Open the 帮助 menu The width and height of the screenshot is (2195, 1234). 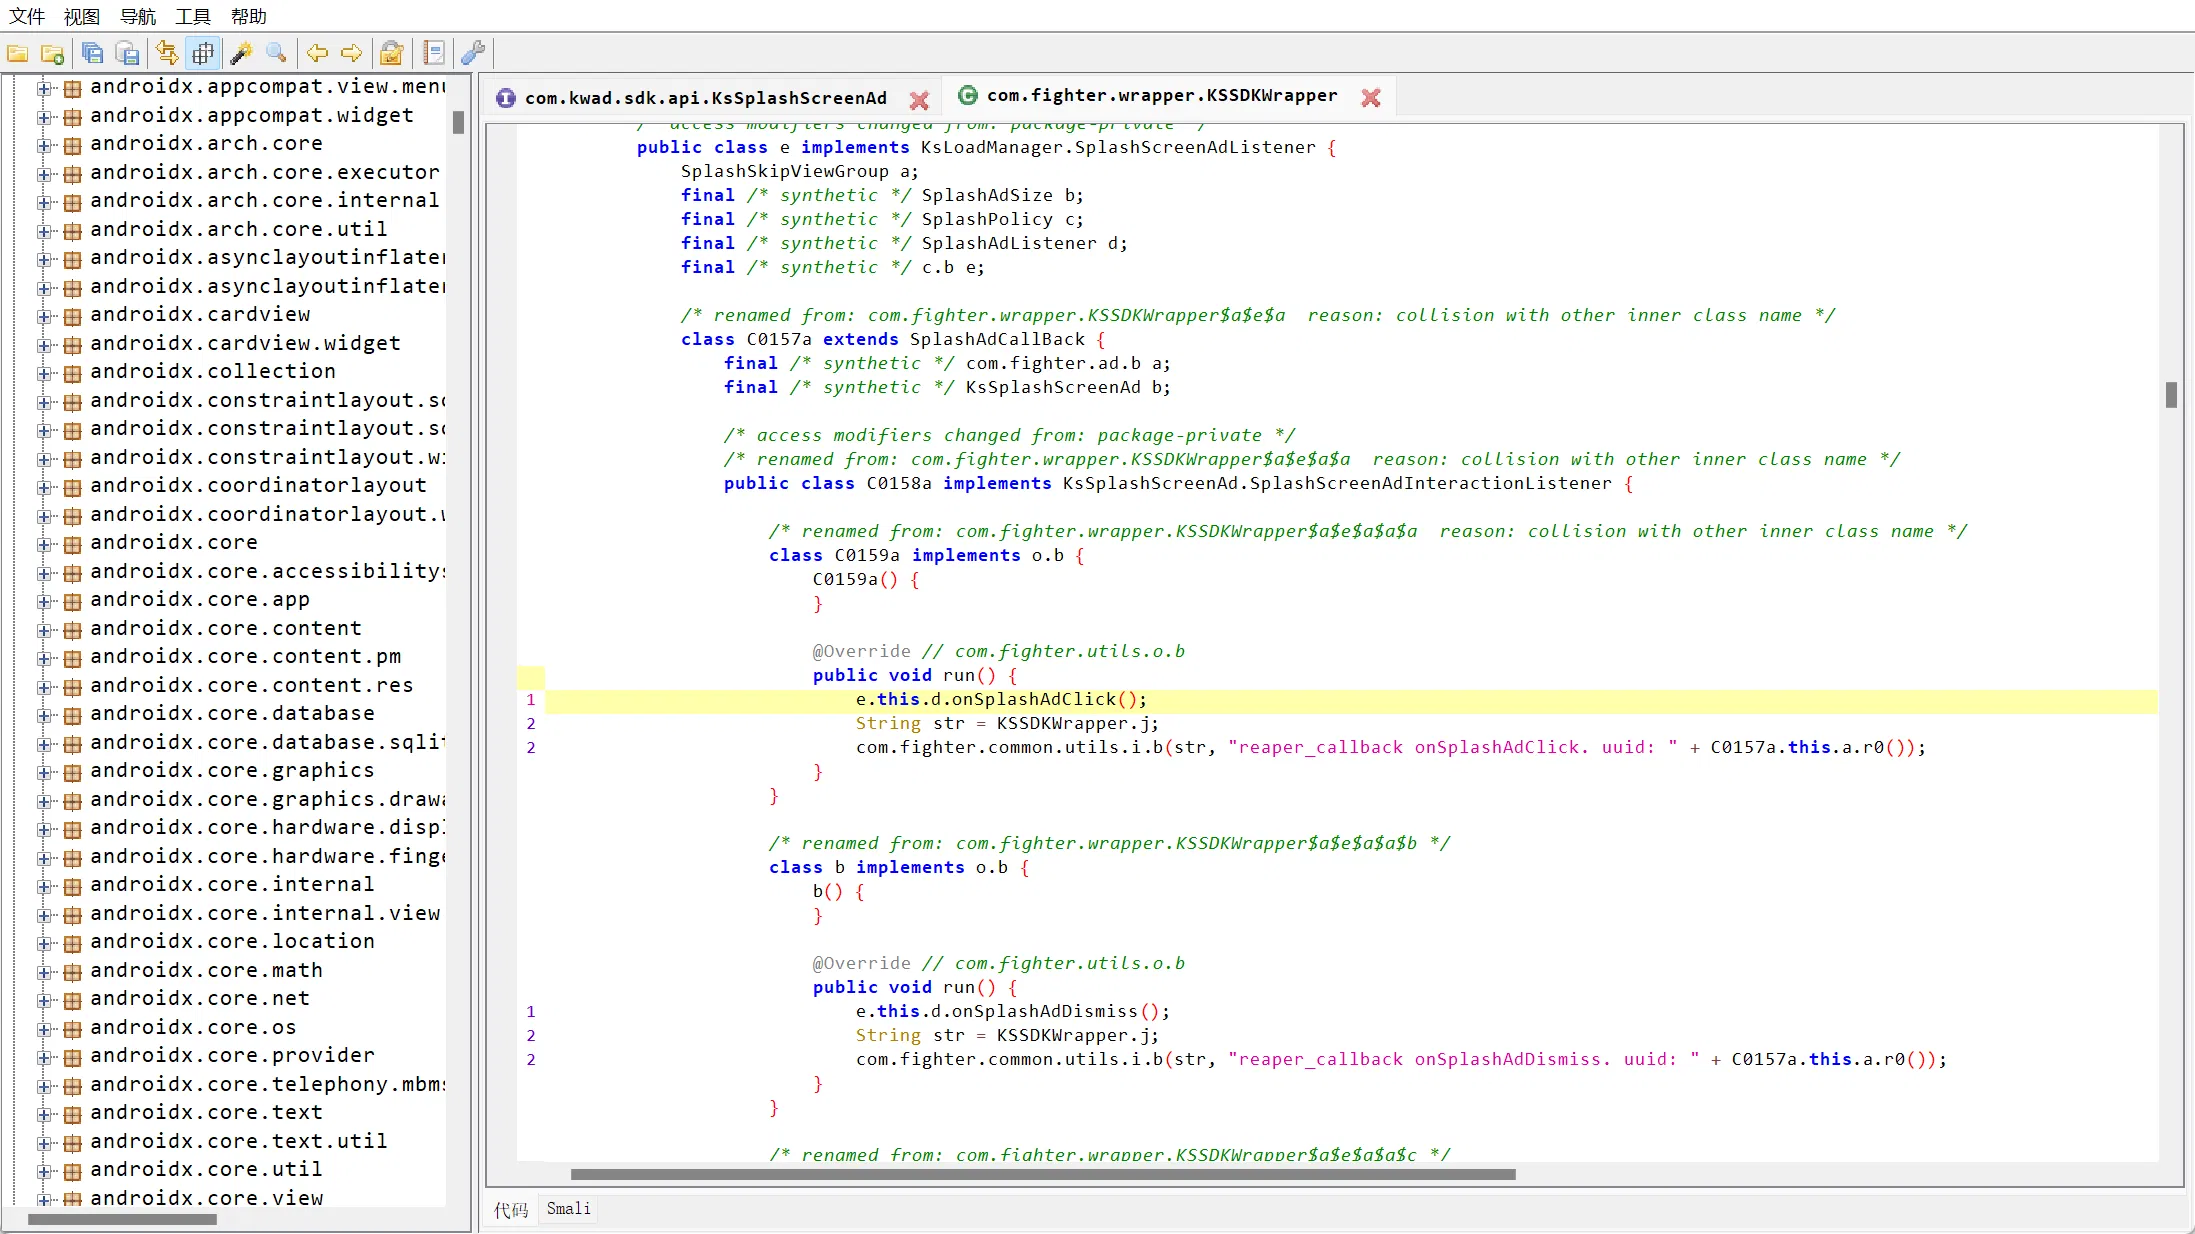tap(249, 16)
